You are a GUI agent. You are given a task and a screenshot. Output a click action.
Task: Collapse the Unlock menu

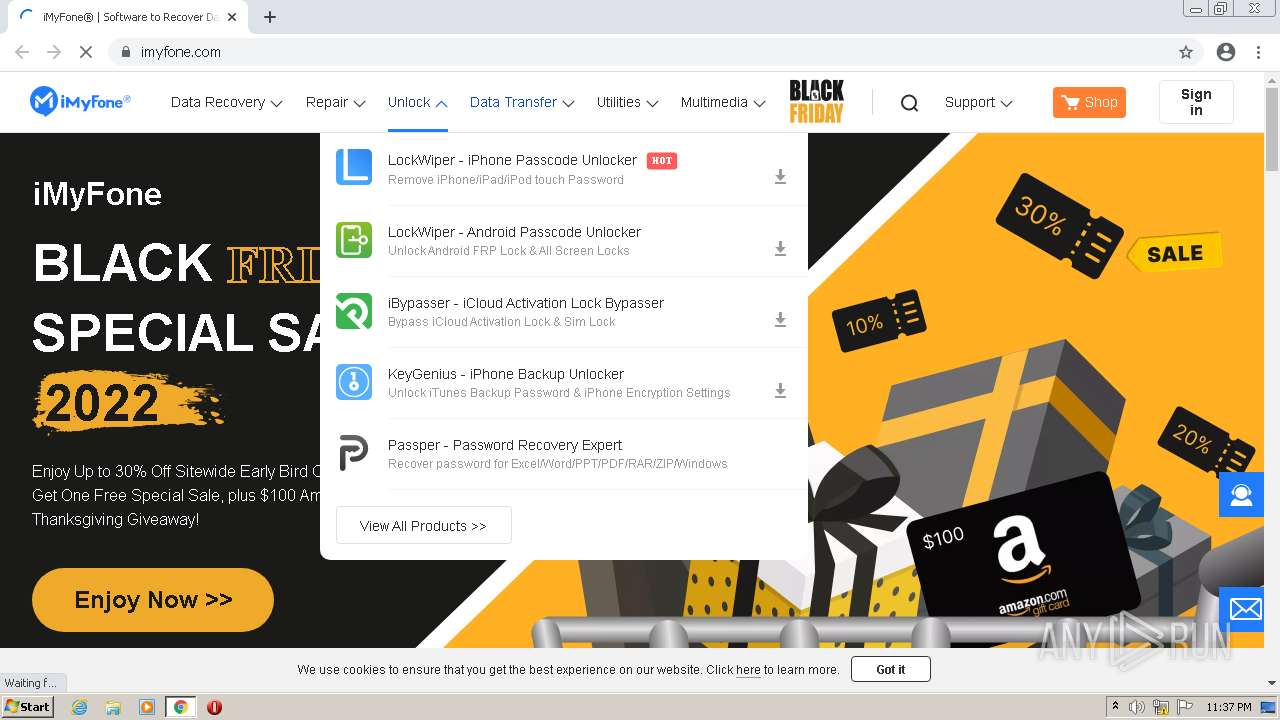pos(417,102)
